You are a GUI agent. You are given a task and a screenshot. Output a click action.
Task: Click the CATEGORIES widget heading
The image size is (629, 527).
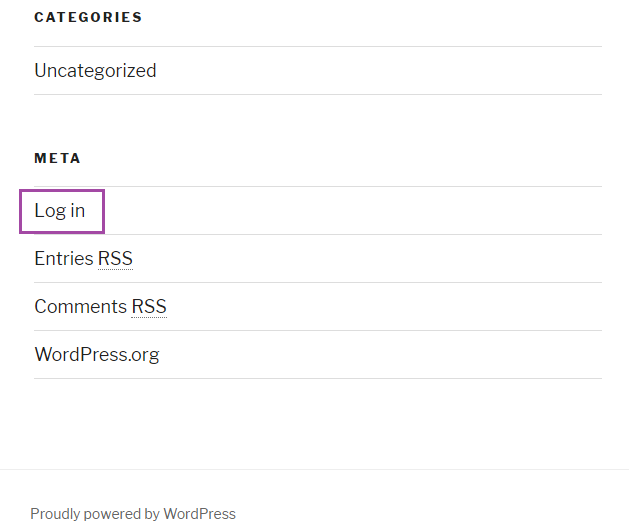88,17
